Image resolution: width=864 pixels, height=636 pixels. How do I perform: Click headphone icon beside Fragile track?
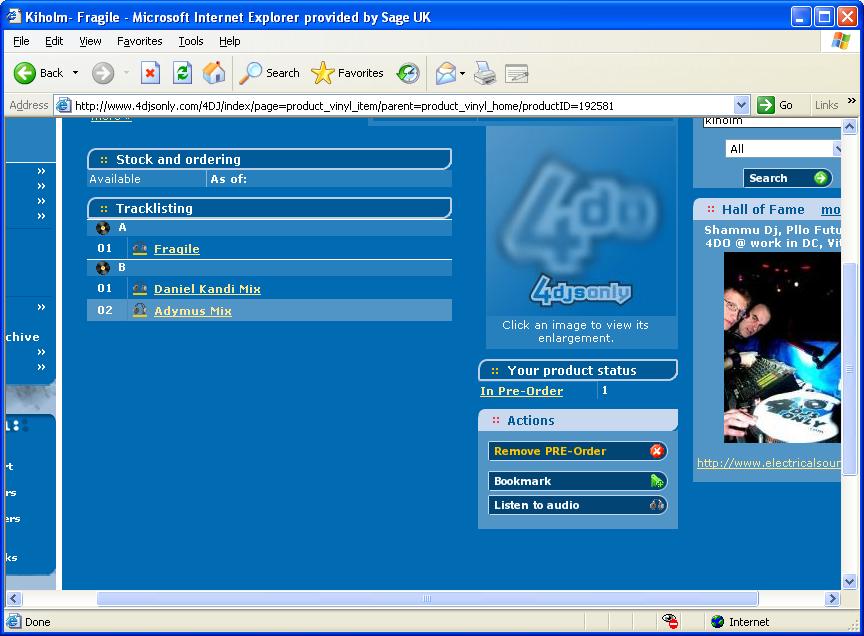pos(140,249)
